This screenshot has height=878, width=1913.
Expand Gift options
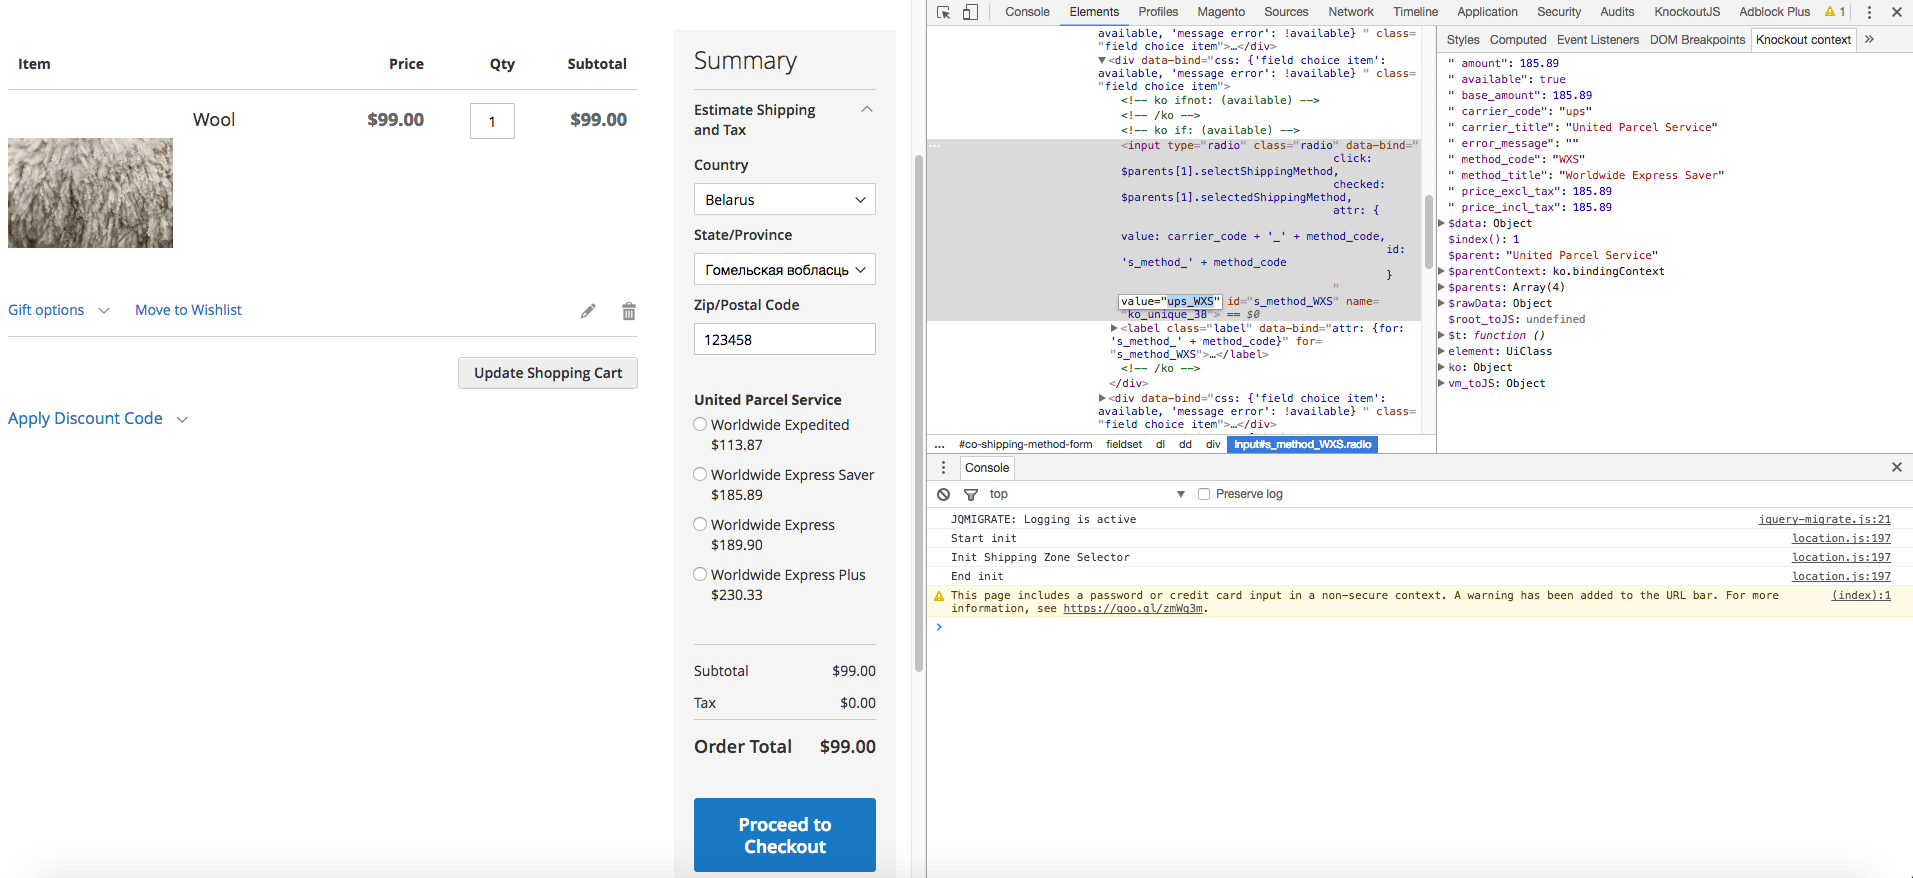pyautogui.click(x=59, y=310)
